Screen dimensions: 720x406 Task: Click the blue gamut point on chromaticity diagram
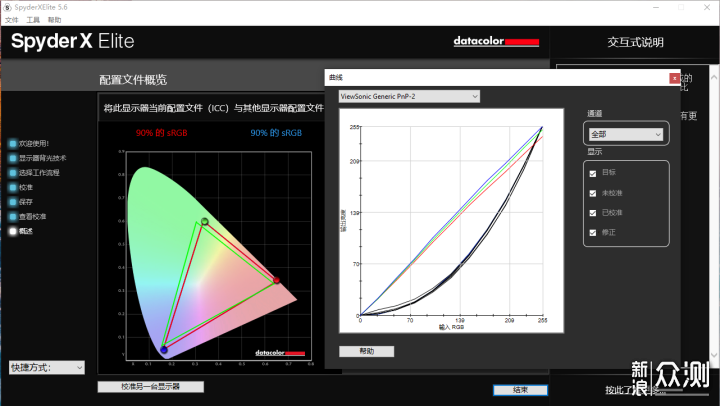(x=164, y=350)
